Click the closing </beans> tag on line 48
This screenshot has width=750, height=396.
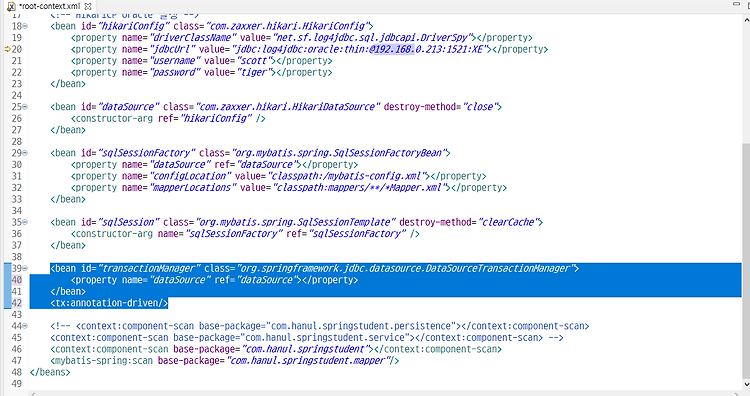(x=50, y=372)
